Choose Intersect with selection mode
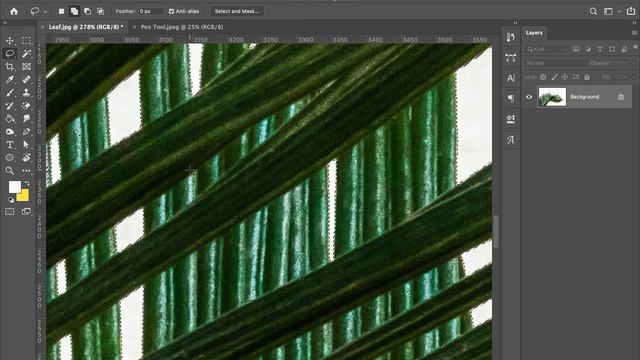 pyautogui.click(x=100, y=11)
